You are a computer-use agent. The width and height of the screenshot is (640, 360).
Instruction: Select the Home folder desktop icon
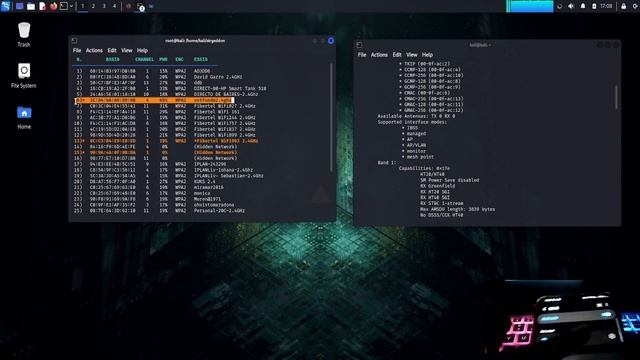24,118
